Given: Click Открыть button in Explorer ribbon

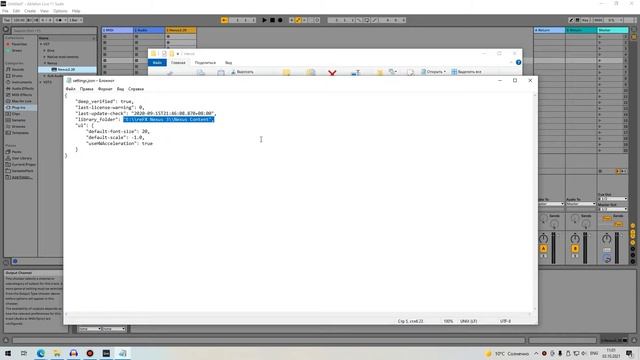Looking at the screenshot, I should [433, 72].
